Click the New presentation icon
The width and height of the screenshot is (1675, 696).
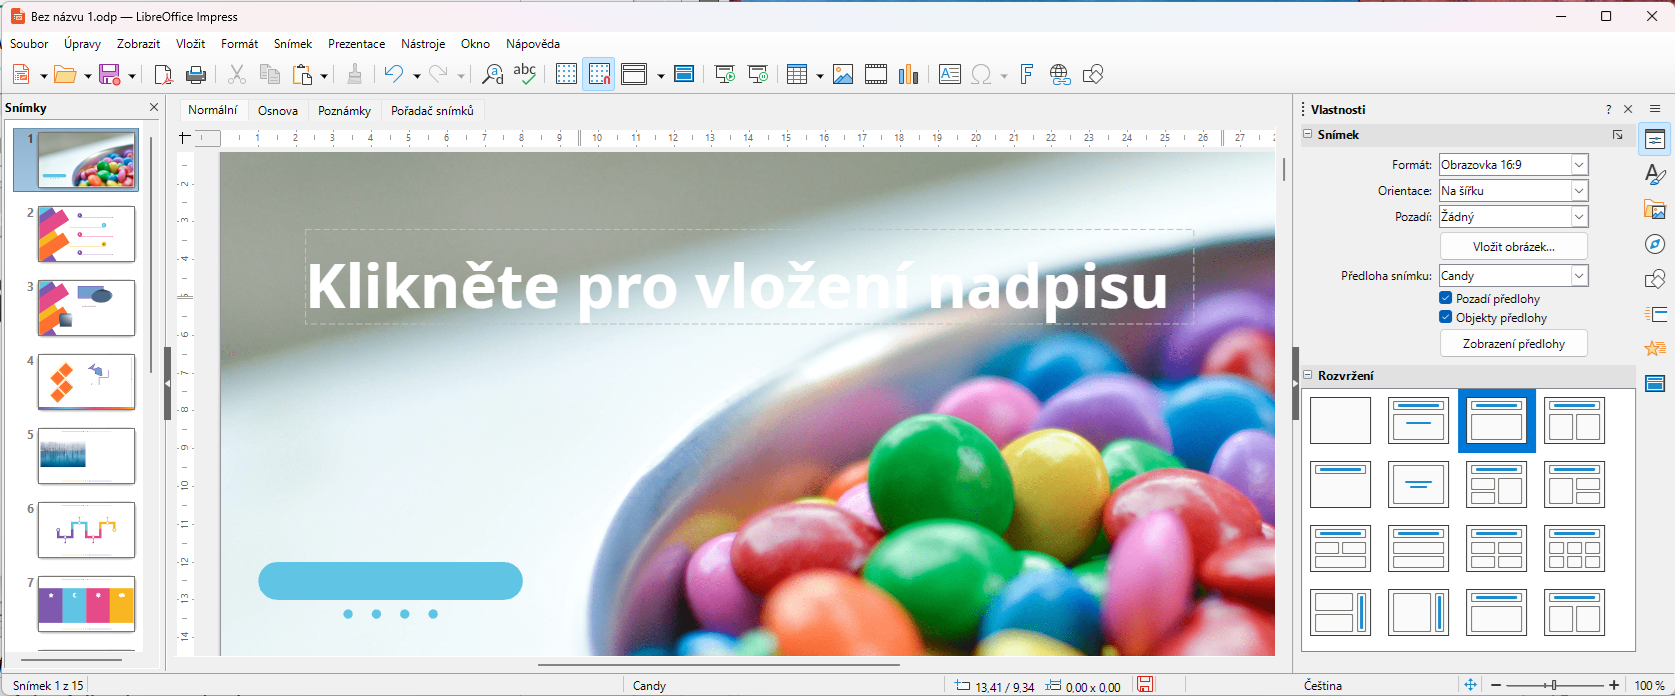point(21,74)
